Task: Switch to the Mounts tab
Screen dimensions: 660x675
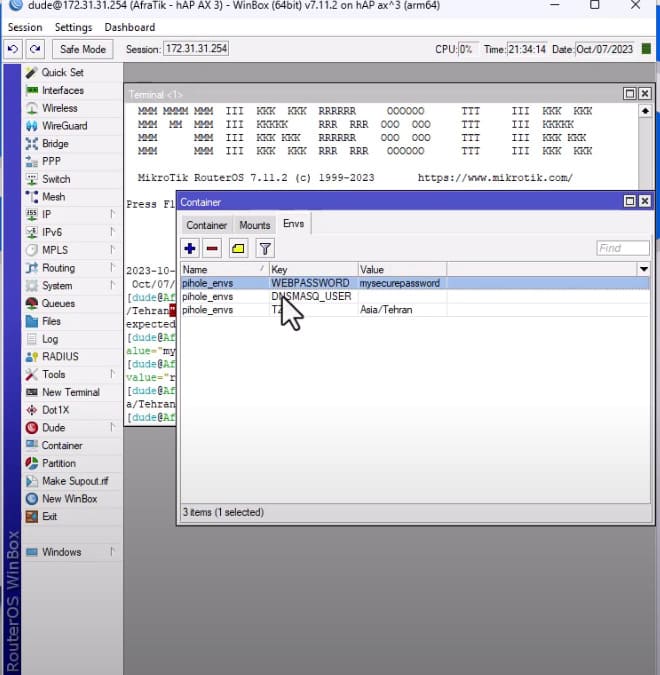Action: pos(254,225)
